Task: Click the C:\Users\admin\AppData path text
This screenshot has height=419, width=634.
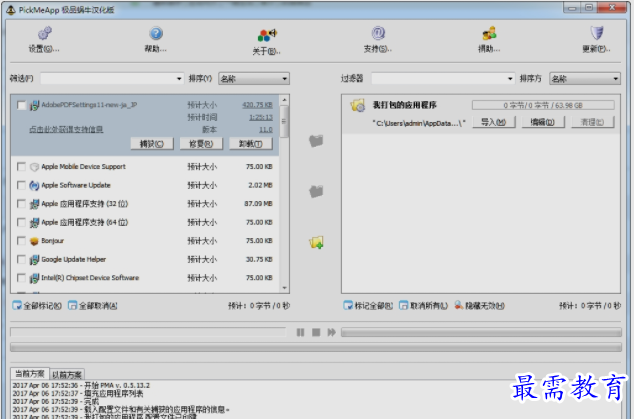Action: pyautogui.click(x=419, y=123)
